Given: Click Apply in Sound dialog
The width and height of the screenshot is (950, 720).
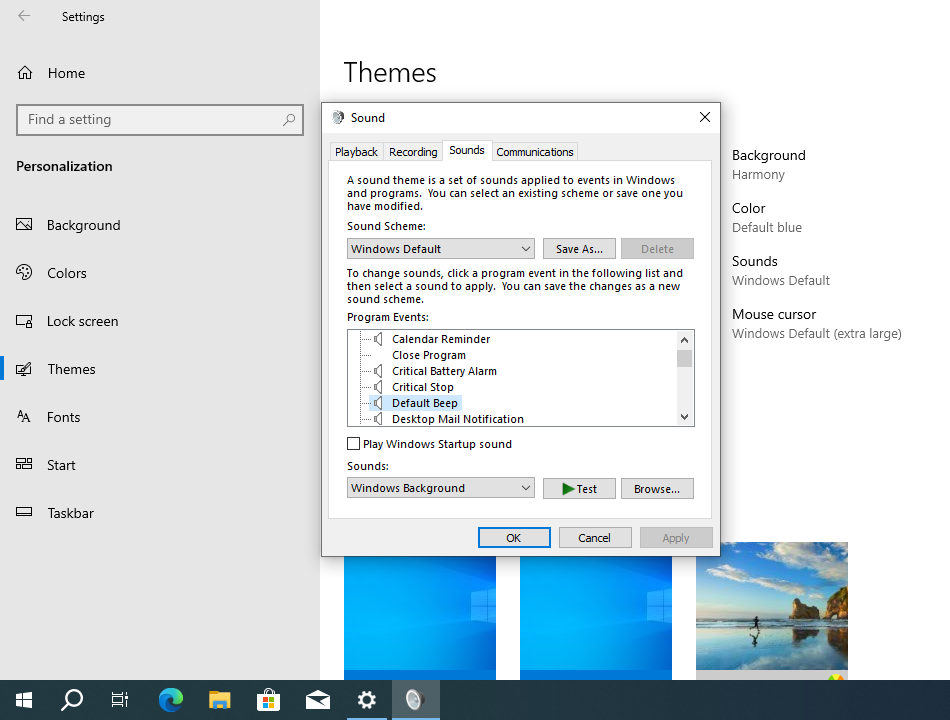Looking at the screenshot, I should point(676,538).
